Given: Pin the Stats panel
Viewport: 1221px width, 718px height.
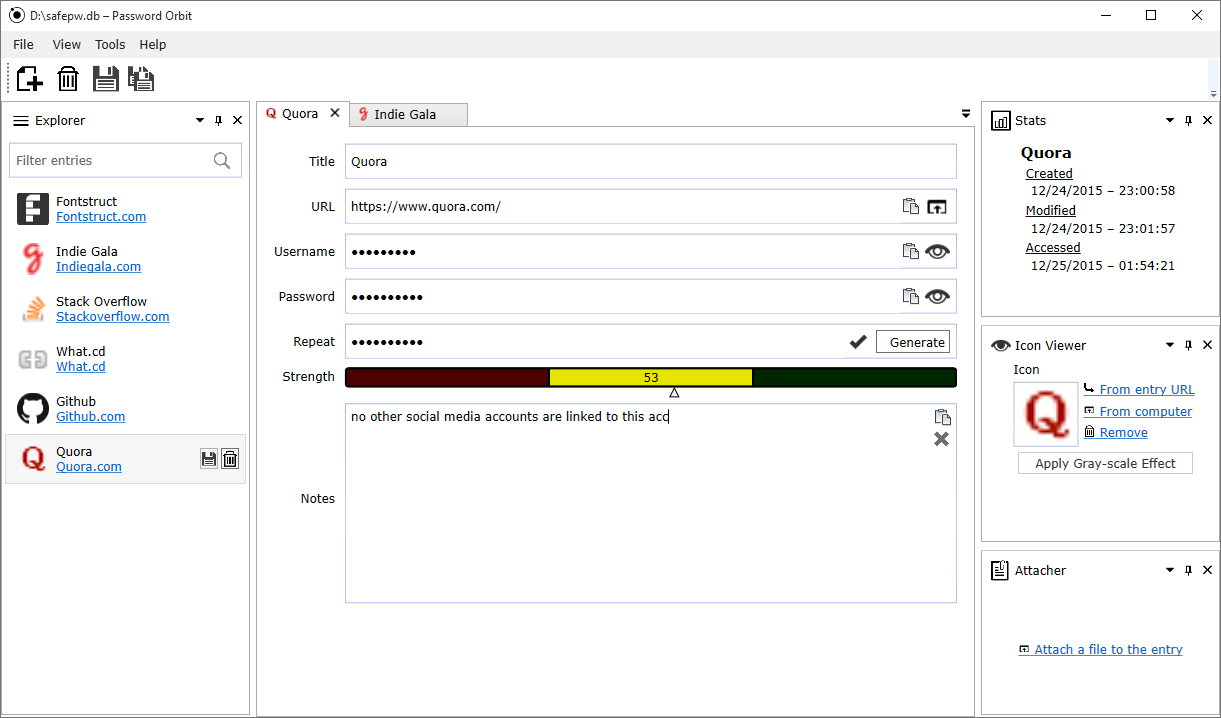Looking at the screenshot, I should 1189,121.
